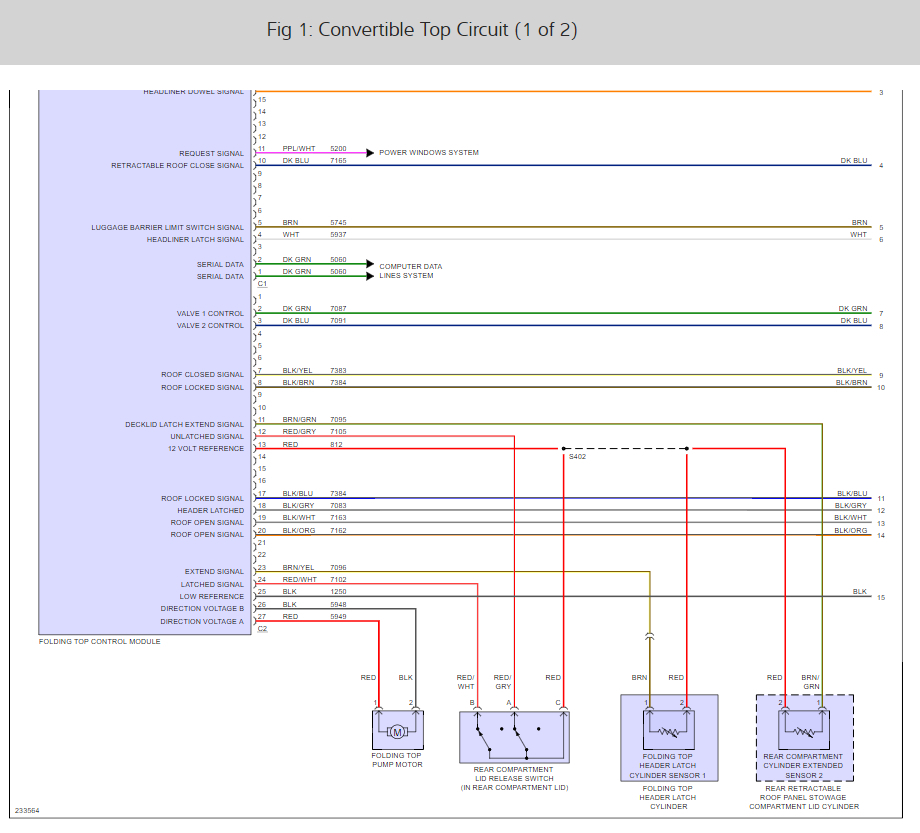The height and width of the screenshot is (833, 920).
Task: Click the VALVE 2 CONTROL label
Action: click(x=210, y=326)
